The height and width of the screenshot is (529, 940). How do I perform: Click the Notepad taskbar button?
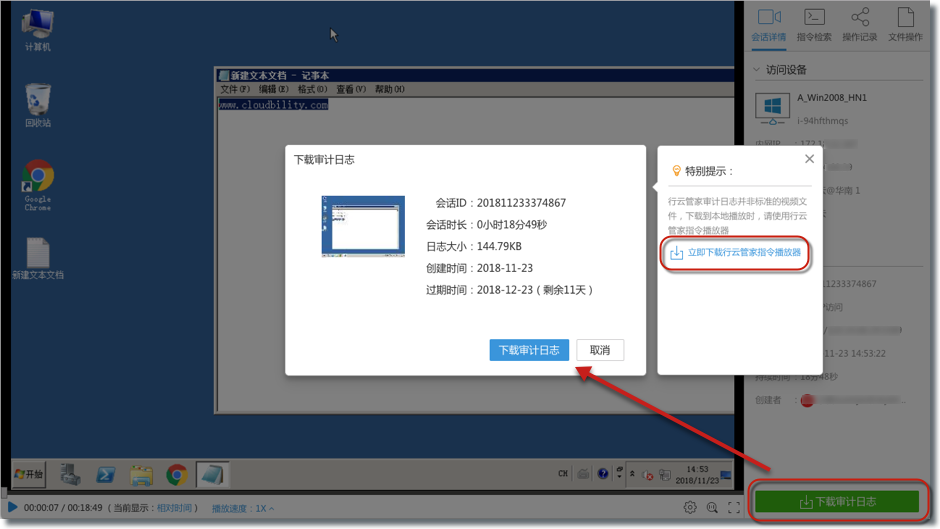(x=212, y=474)
